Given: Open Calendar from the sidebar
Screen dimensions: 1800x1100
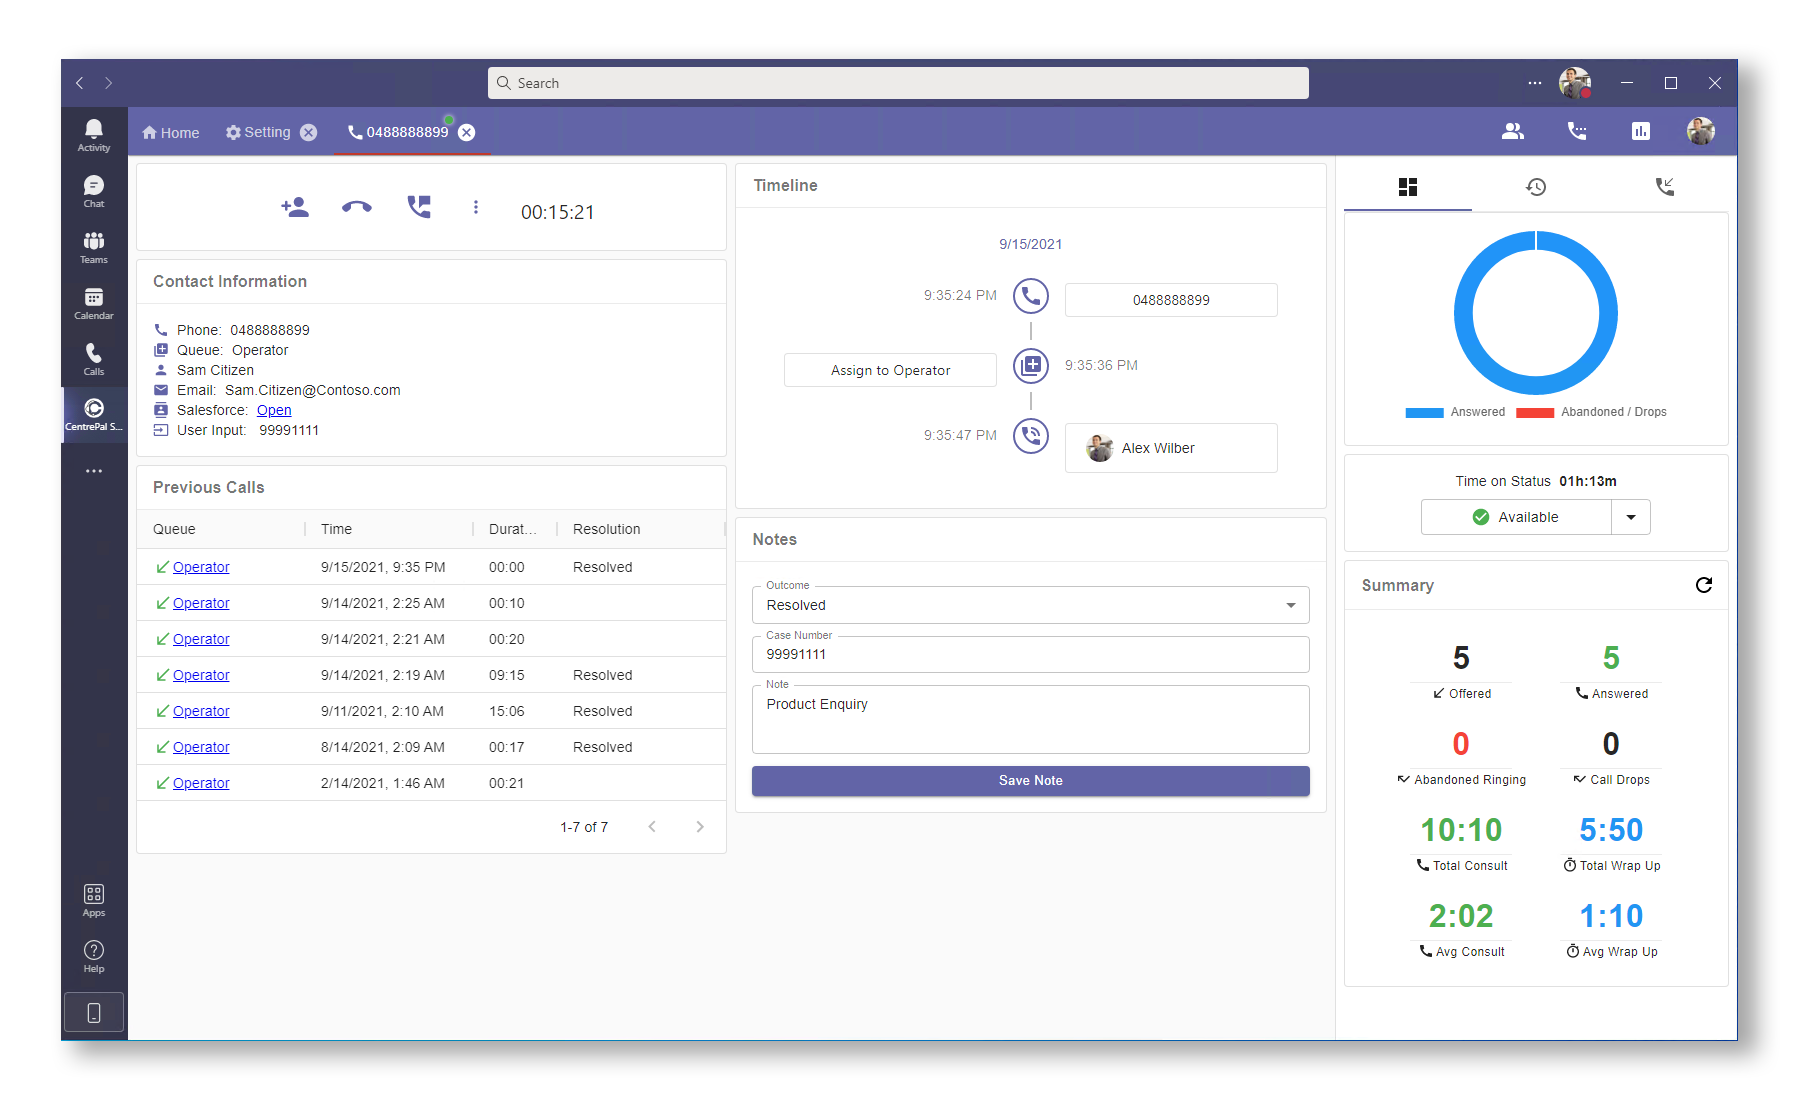Looking at the screenshot, I should (94, 303).
